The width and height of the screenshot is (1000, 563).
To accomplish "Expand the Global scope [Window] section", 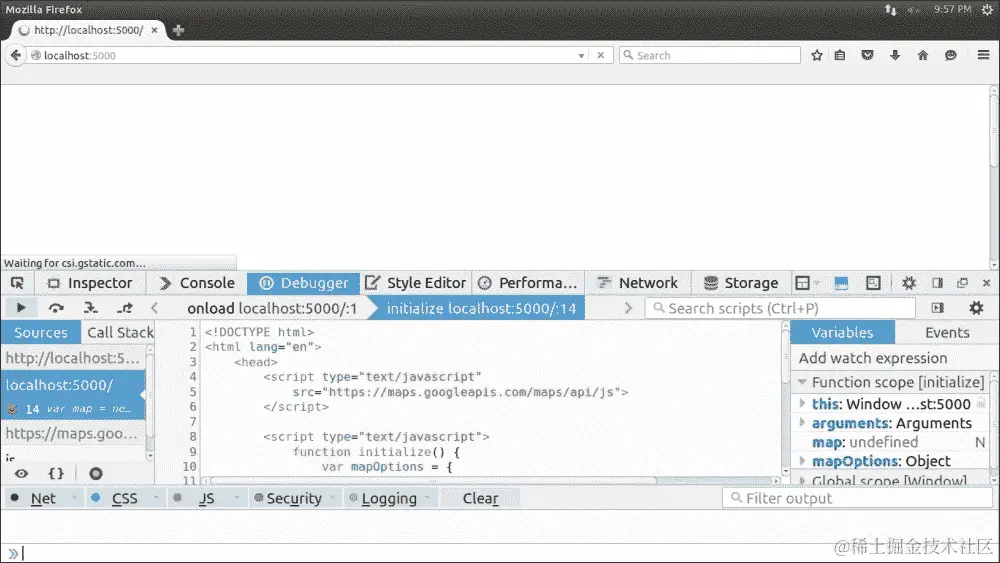I will point(802,479).
